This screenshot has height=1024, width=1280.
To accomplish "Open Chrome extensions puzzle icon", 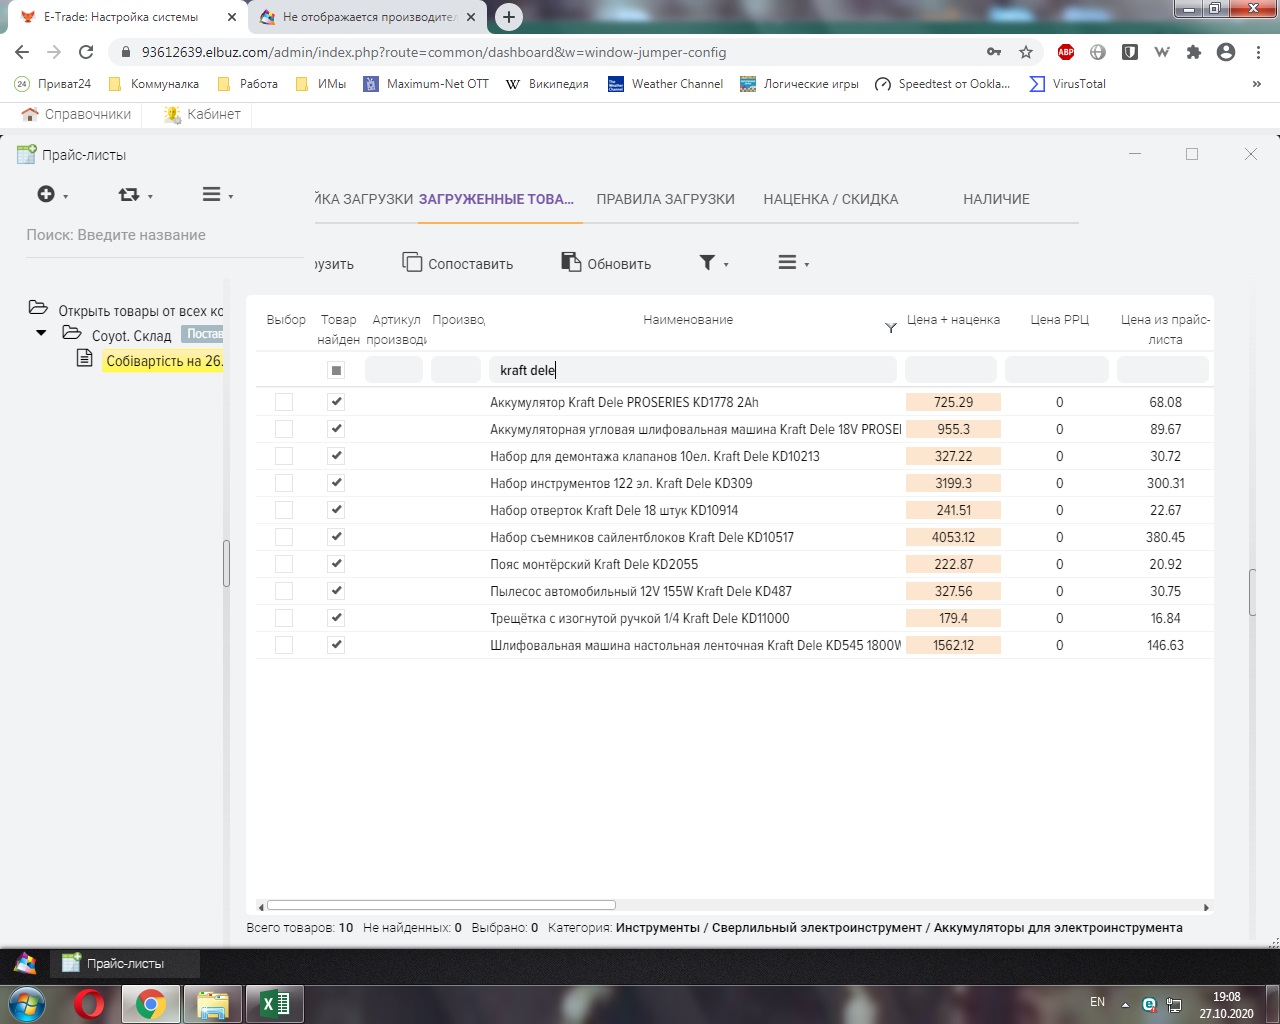I will [x=1194, y=52].
